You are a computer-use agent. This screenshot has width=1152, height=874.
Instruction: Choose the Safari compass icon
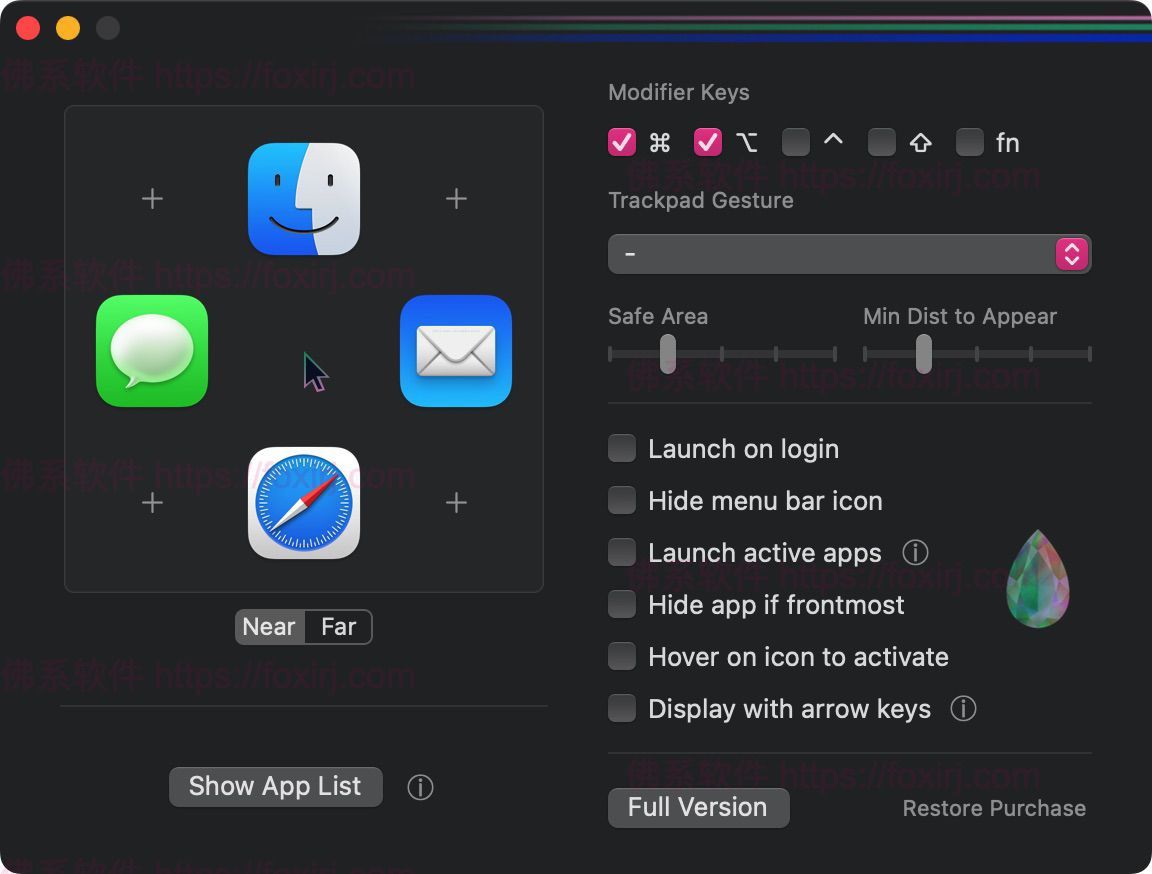(304, 503)
